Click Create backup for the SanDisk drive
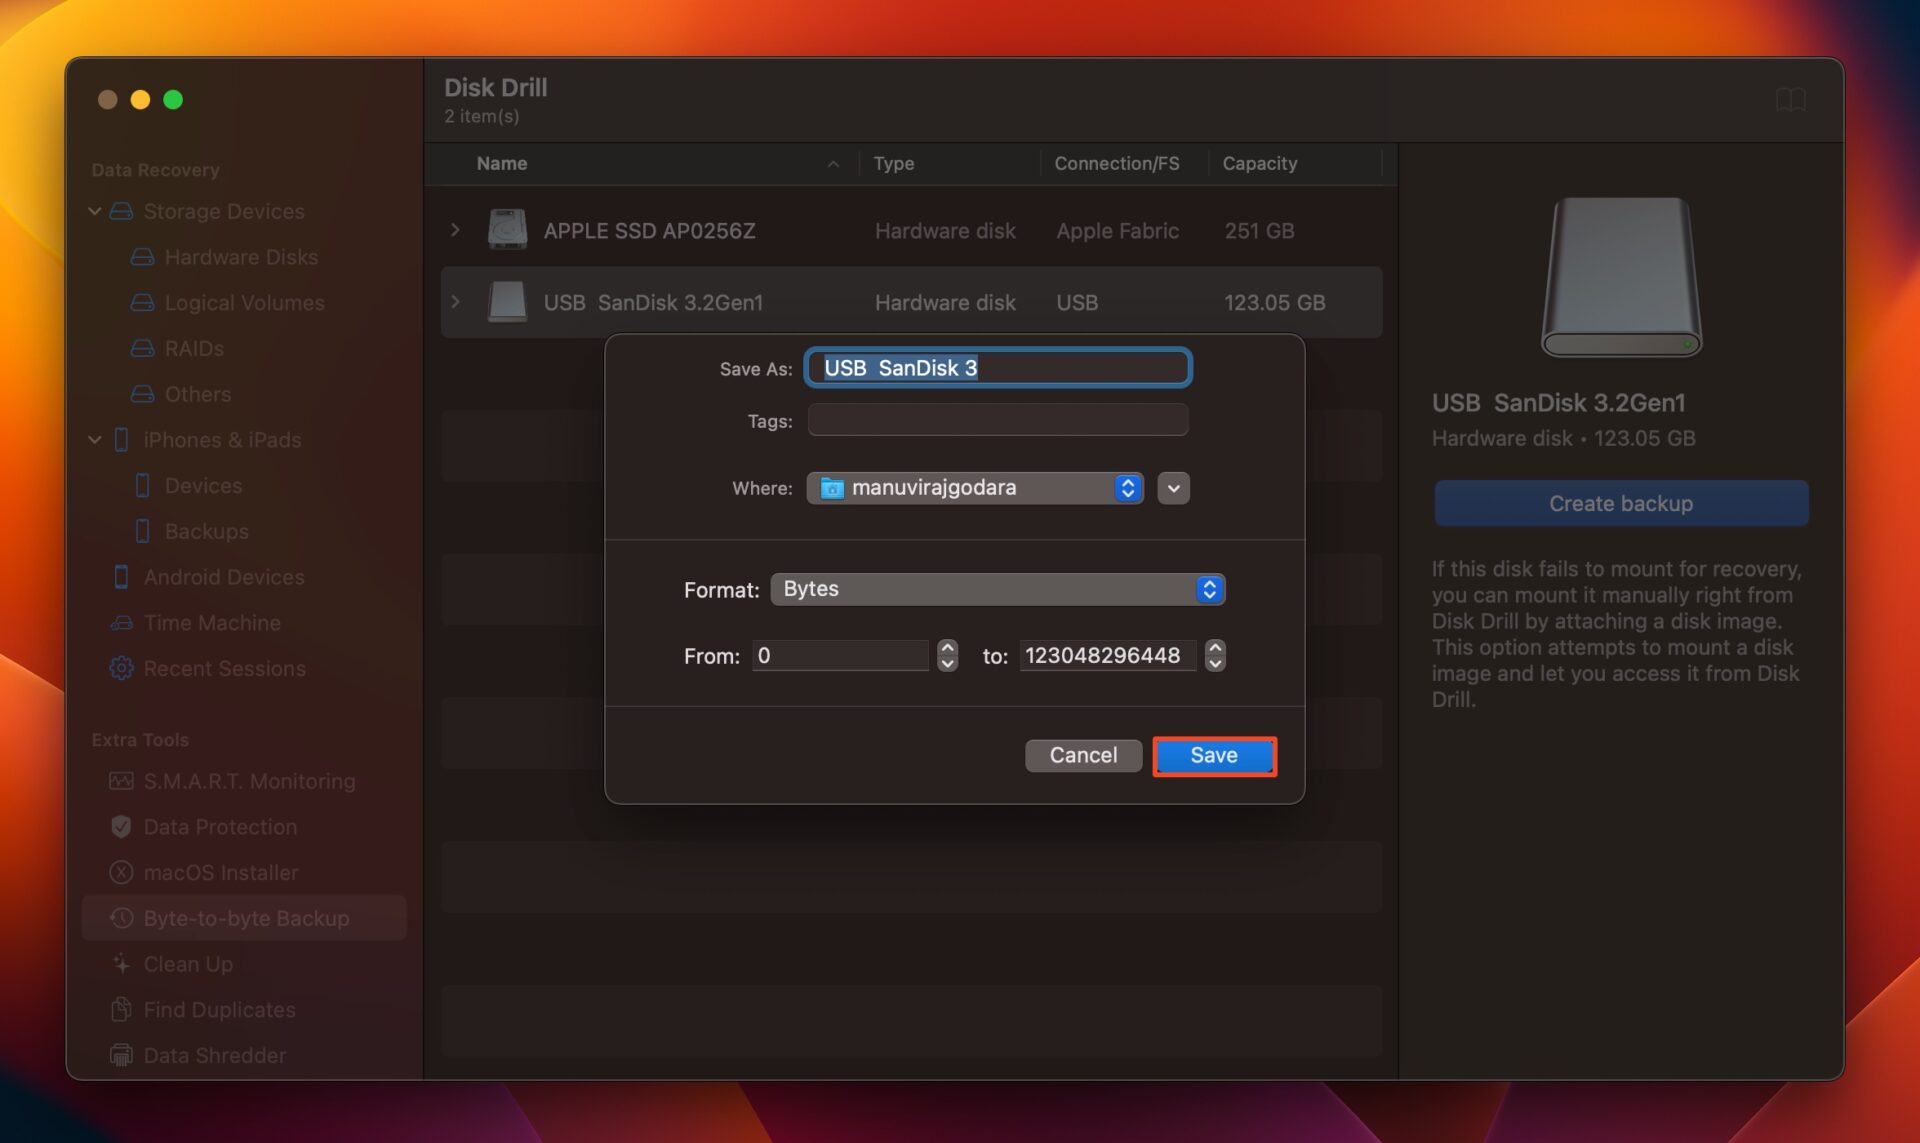The width and height of the screenshot is (1920, 1143). pyautogui.click(x=1620, y=503)
